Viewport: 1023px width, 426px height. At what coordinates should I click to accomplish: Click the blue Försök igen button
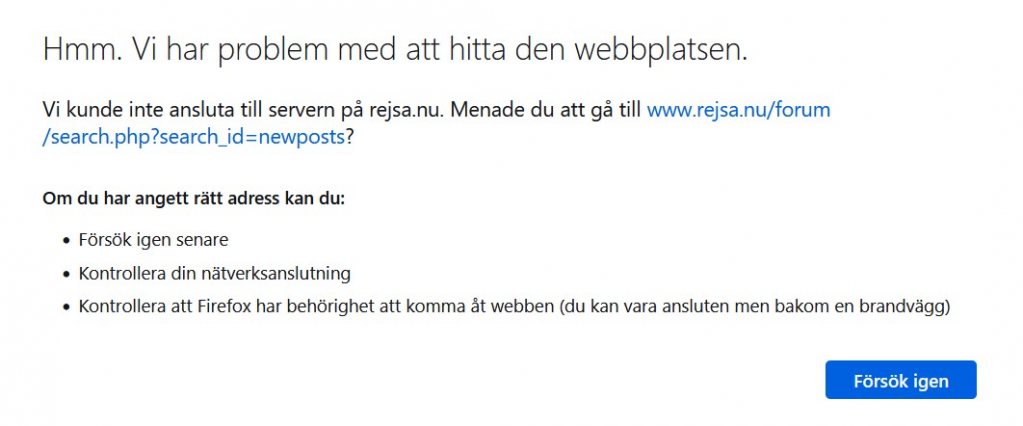click(x=900, y=380)
